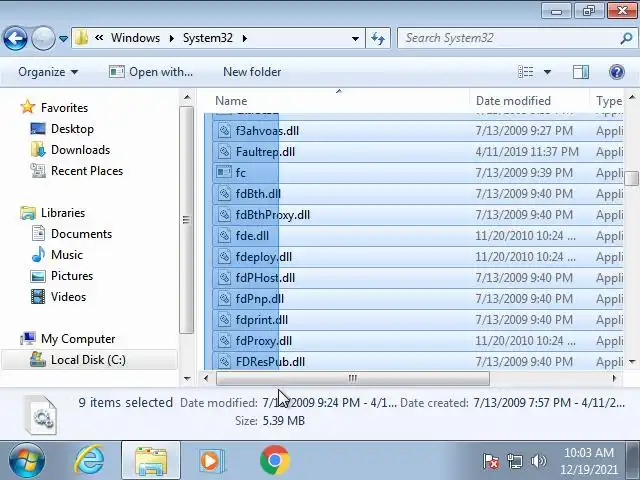
Task: Click the 9 items selected file thumbnail
Action: [41, 415]
